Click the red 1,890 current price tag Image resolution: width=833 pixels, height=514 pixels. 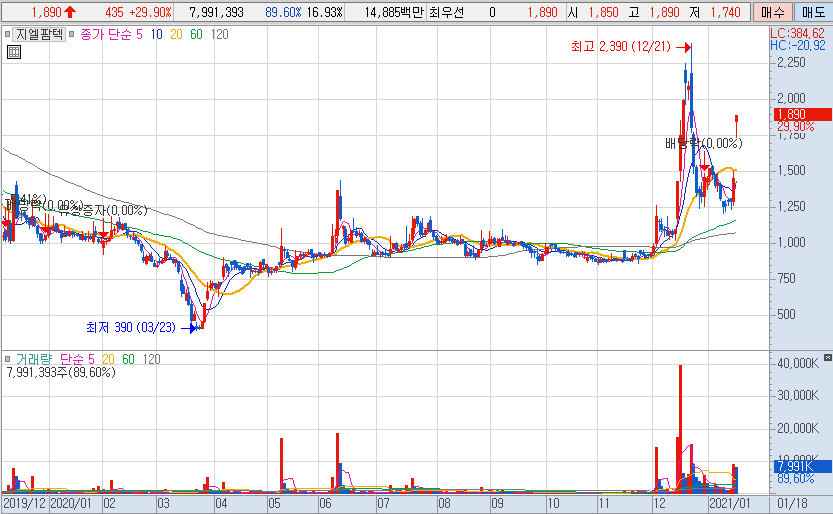[x=802, y=114]
